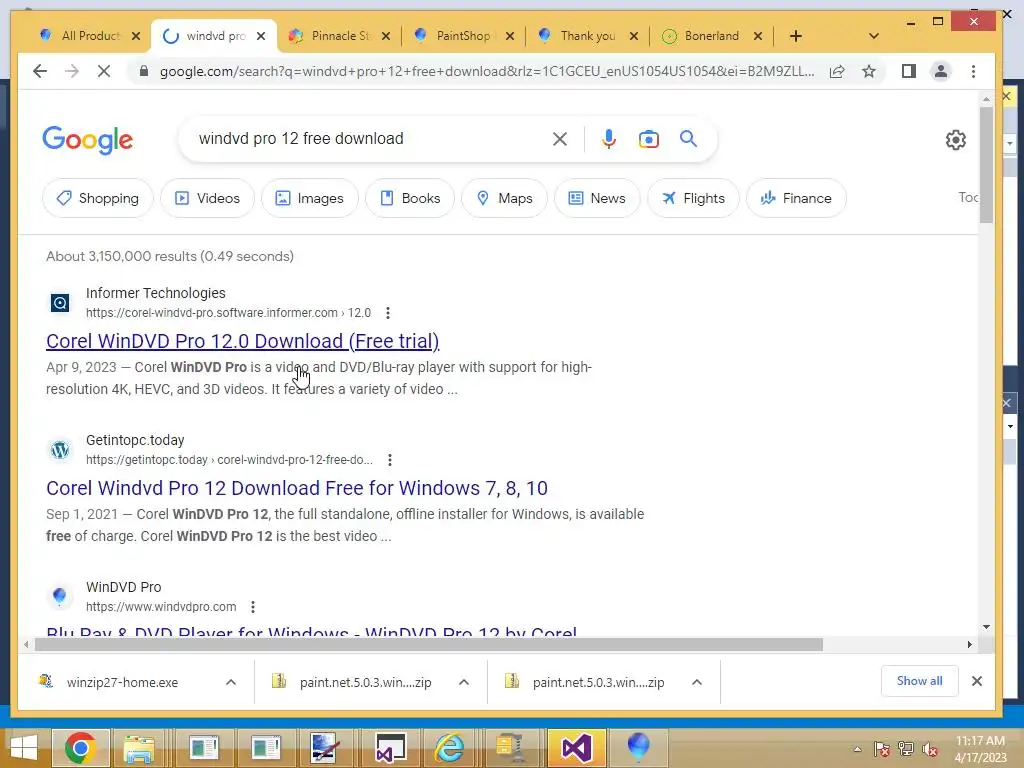Close the Pinnacle Studio tab
This screenshot has height=768, width=1024.
[386, 36]
